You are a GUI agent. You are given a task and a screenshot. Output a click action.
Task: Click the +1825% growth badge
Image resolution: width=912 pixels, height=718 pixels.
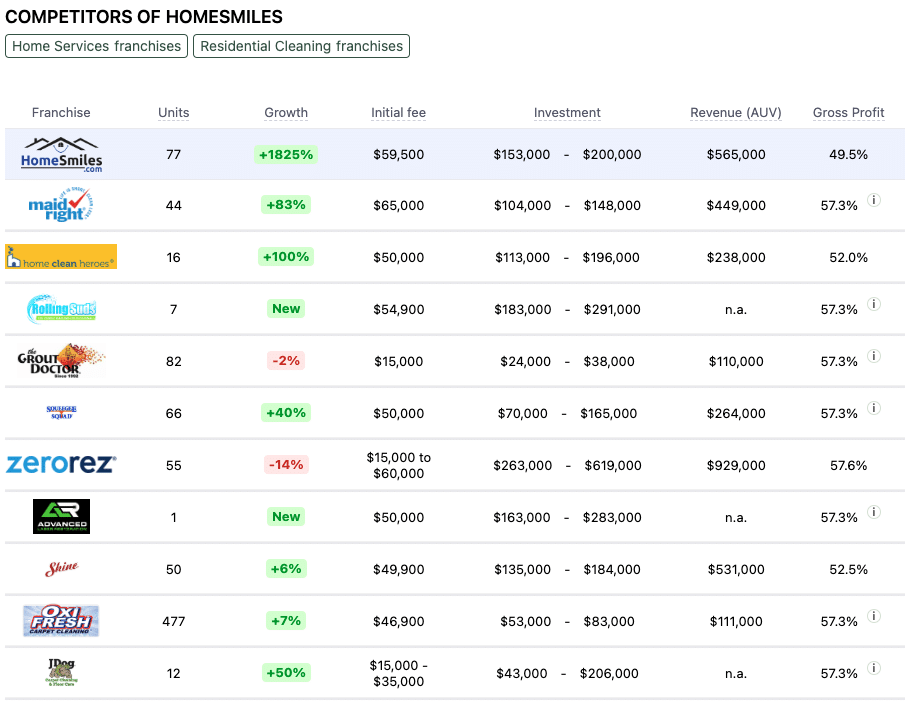coord(286,154)
